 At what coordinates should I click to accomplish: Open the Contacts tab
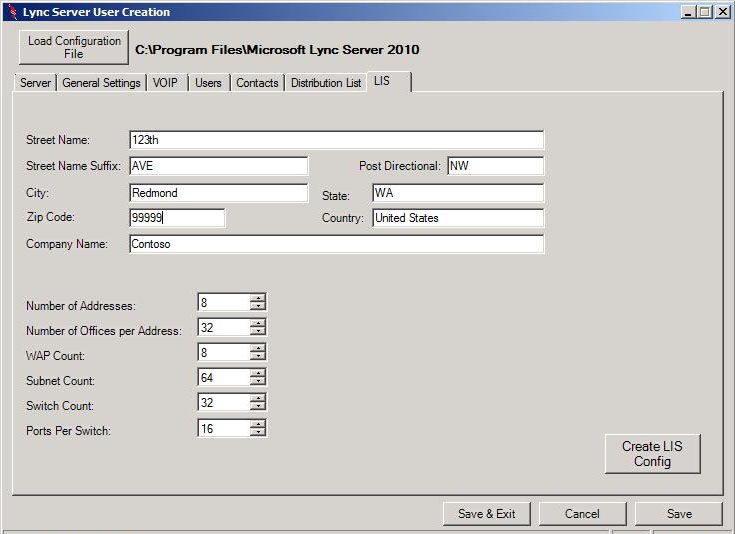257,83
